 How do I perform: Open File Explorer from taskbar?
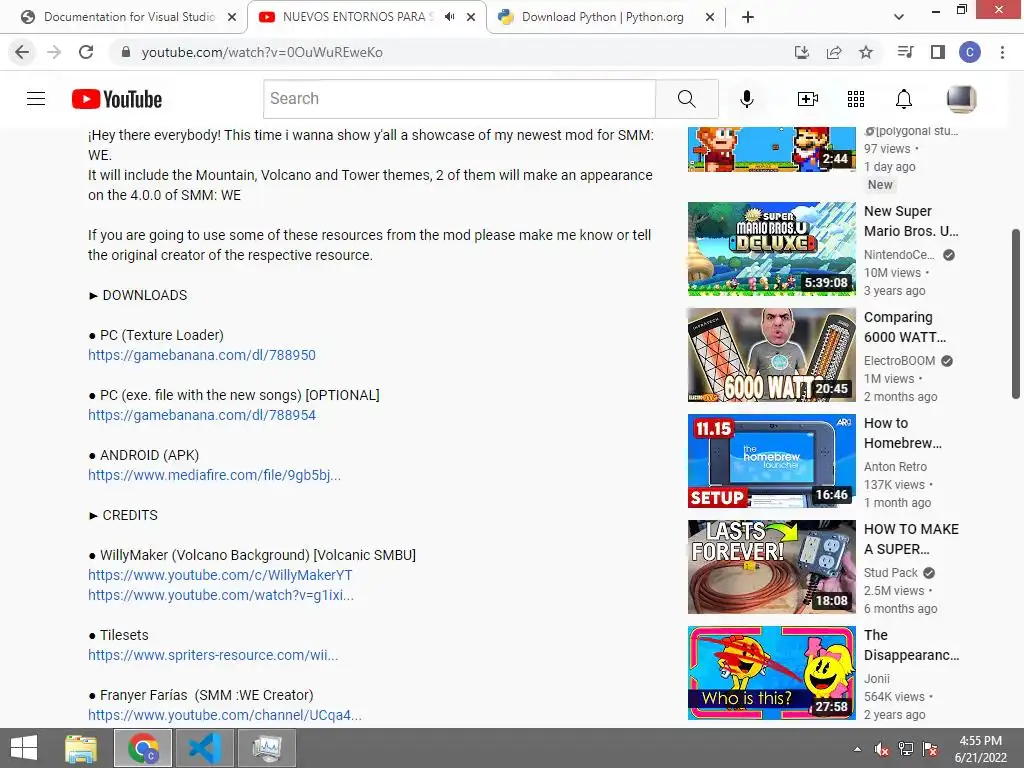pyautogui.click(x=81, y=748)
